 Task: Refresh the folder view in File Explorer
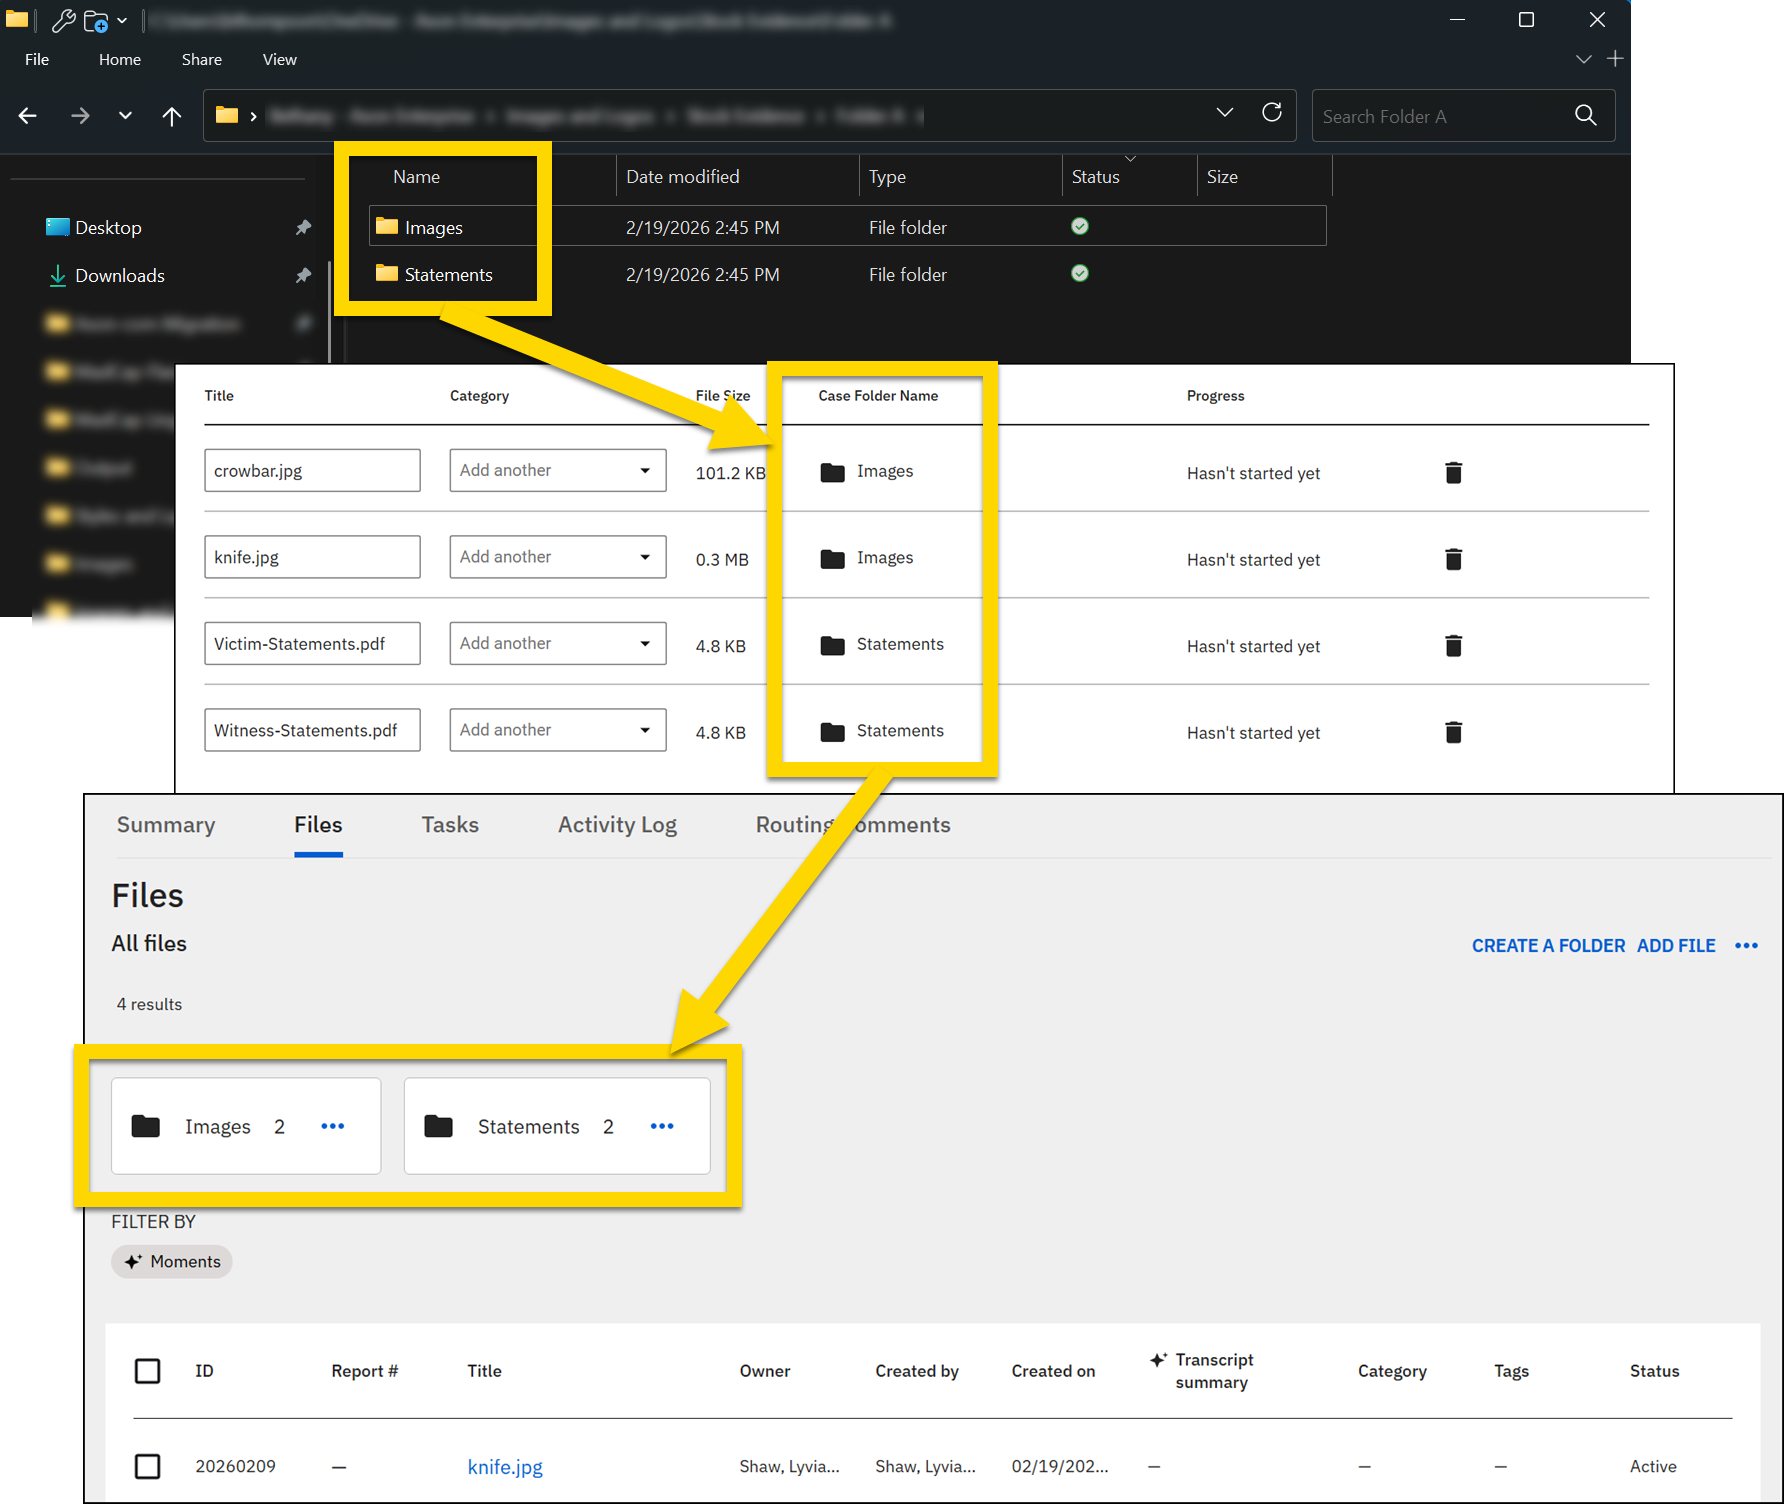pyautogui.click(x=1272, y=113)
